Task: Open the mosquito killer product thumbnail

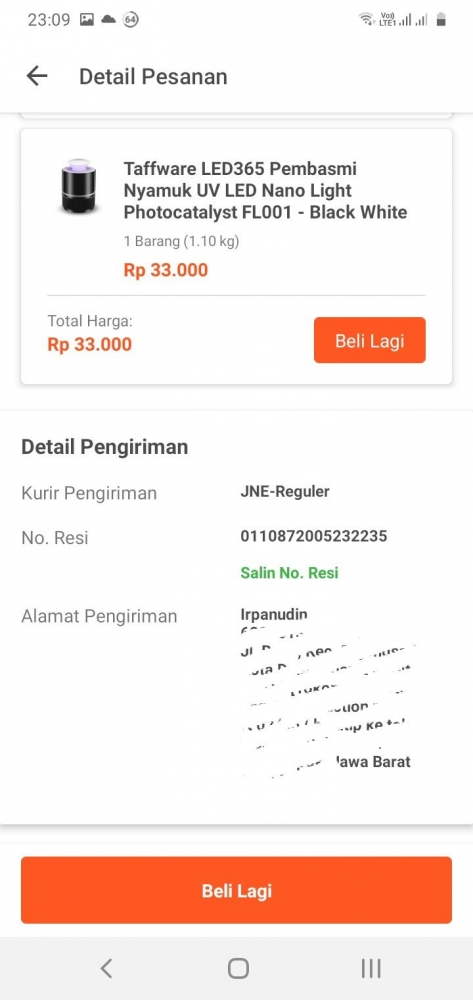Action: pyautogui.click(x=80, y=188)
